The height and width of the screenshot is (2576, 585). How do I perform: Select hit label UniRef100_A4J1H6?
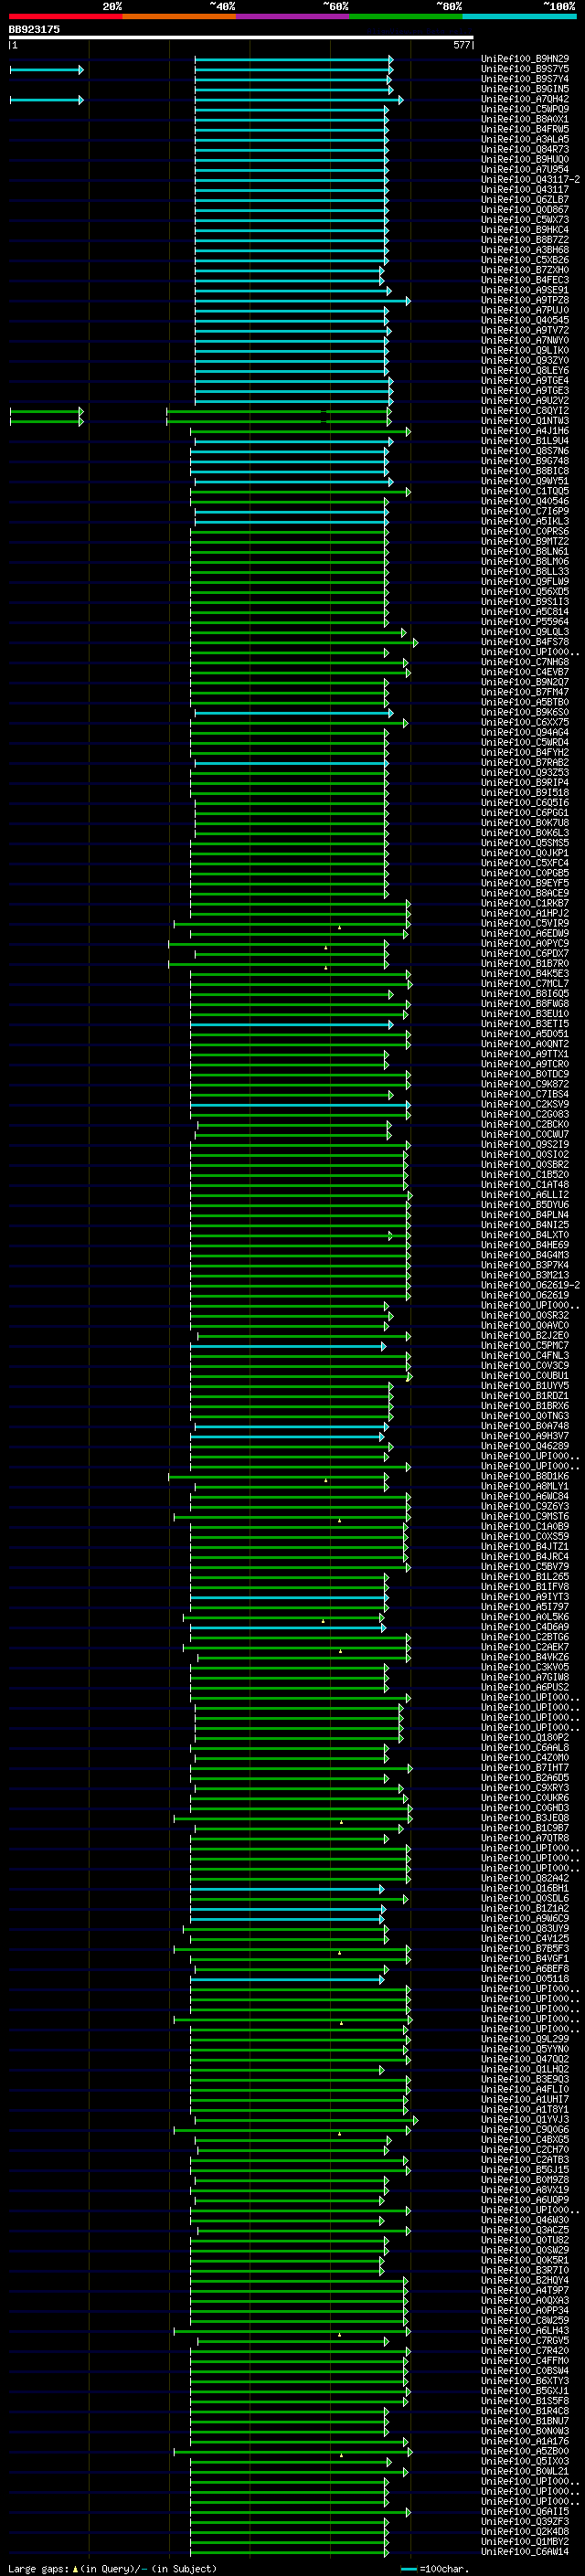[525, 431]
